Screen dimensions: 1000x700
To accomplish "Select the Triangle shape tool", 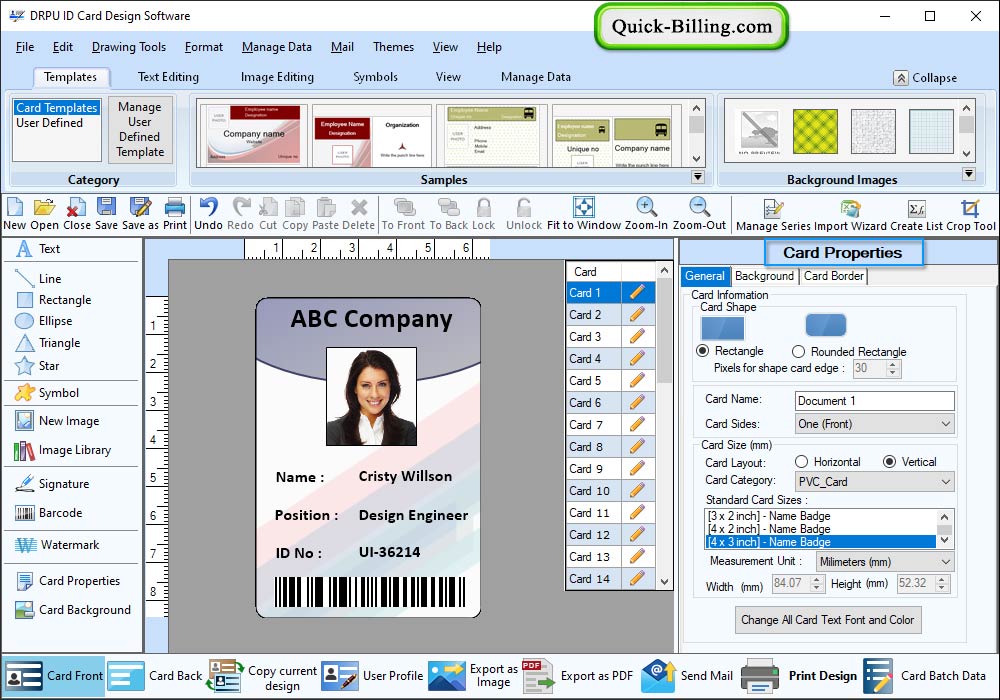I will [48, 343].
